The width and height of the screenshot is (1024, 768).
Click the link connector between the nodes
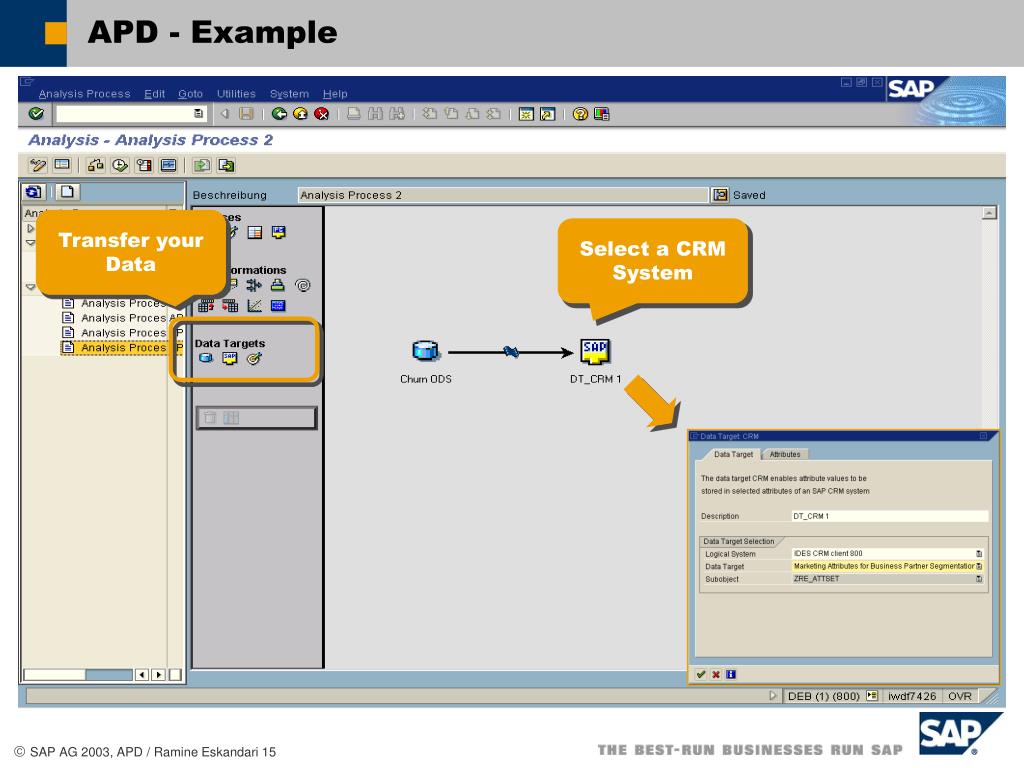(x=511, y=352)
